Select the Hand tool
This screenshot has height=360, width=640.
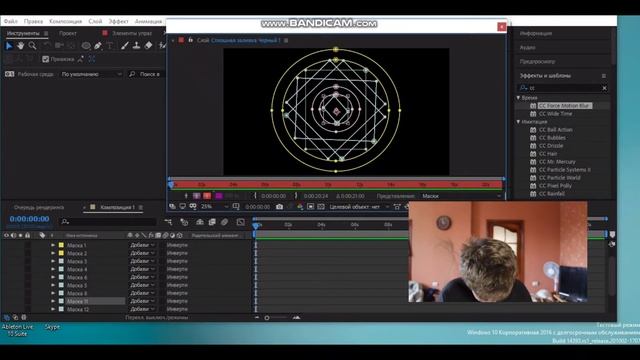pos(20,46)
